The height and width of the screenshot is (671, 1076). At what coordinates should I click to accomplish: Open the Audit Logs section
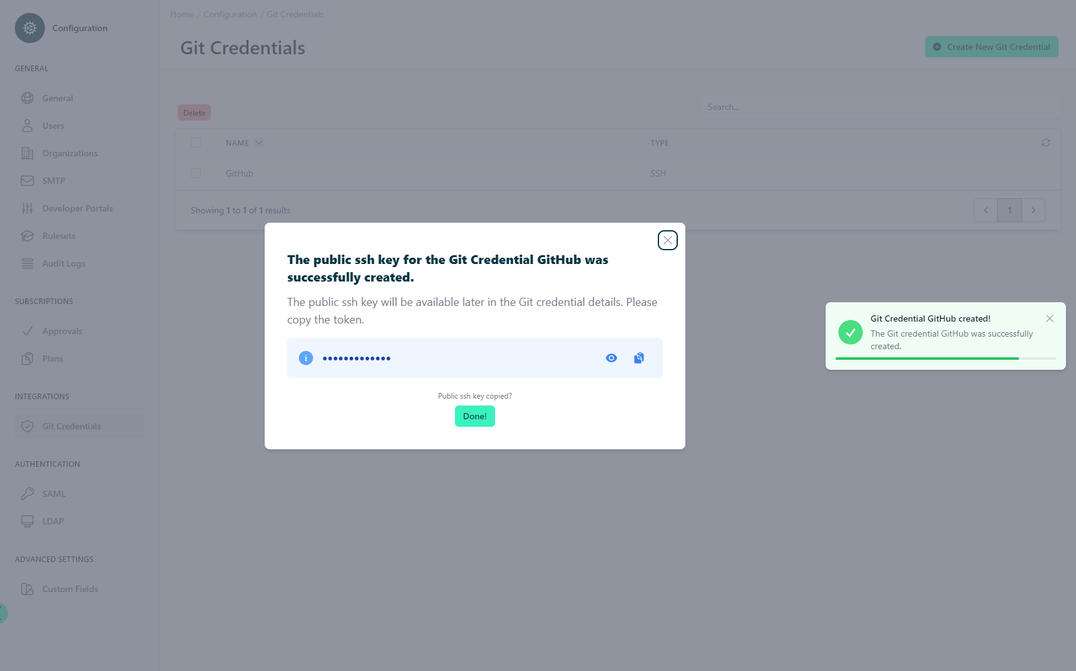point(28,263)
